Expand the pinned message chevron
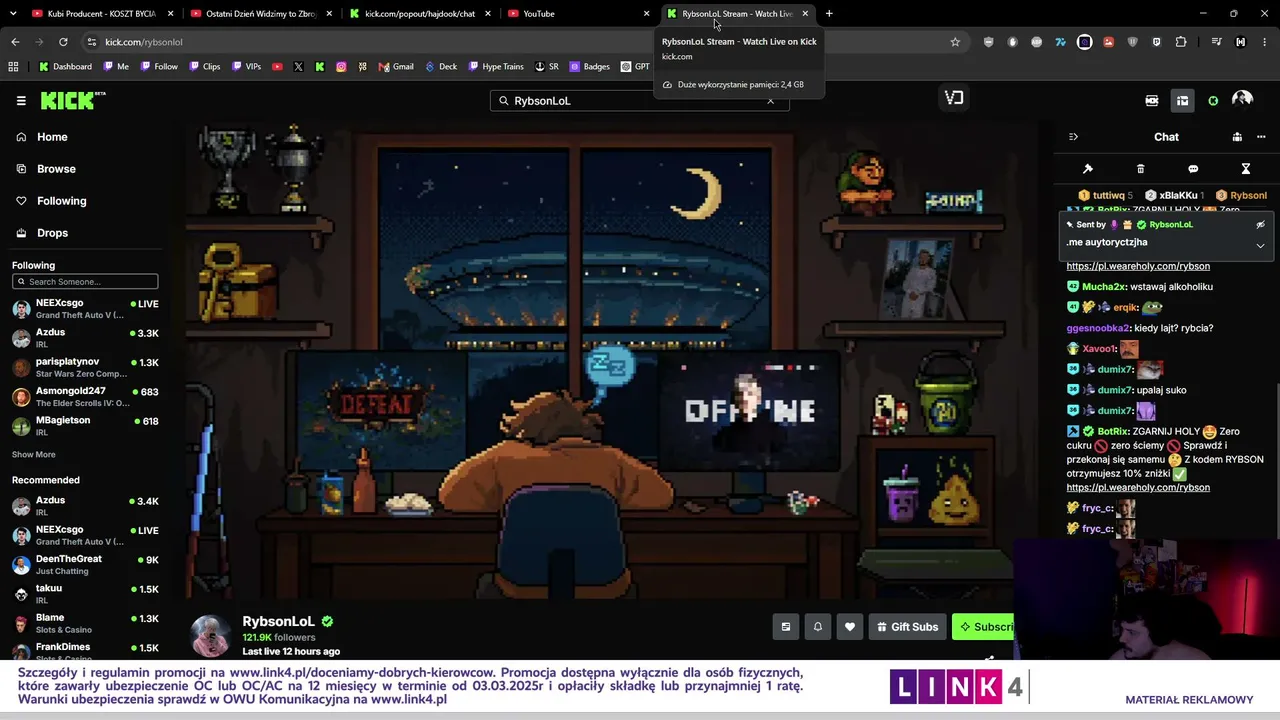The height and width of the screenshot is (720, 1280). click(x=1260, y=245)
